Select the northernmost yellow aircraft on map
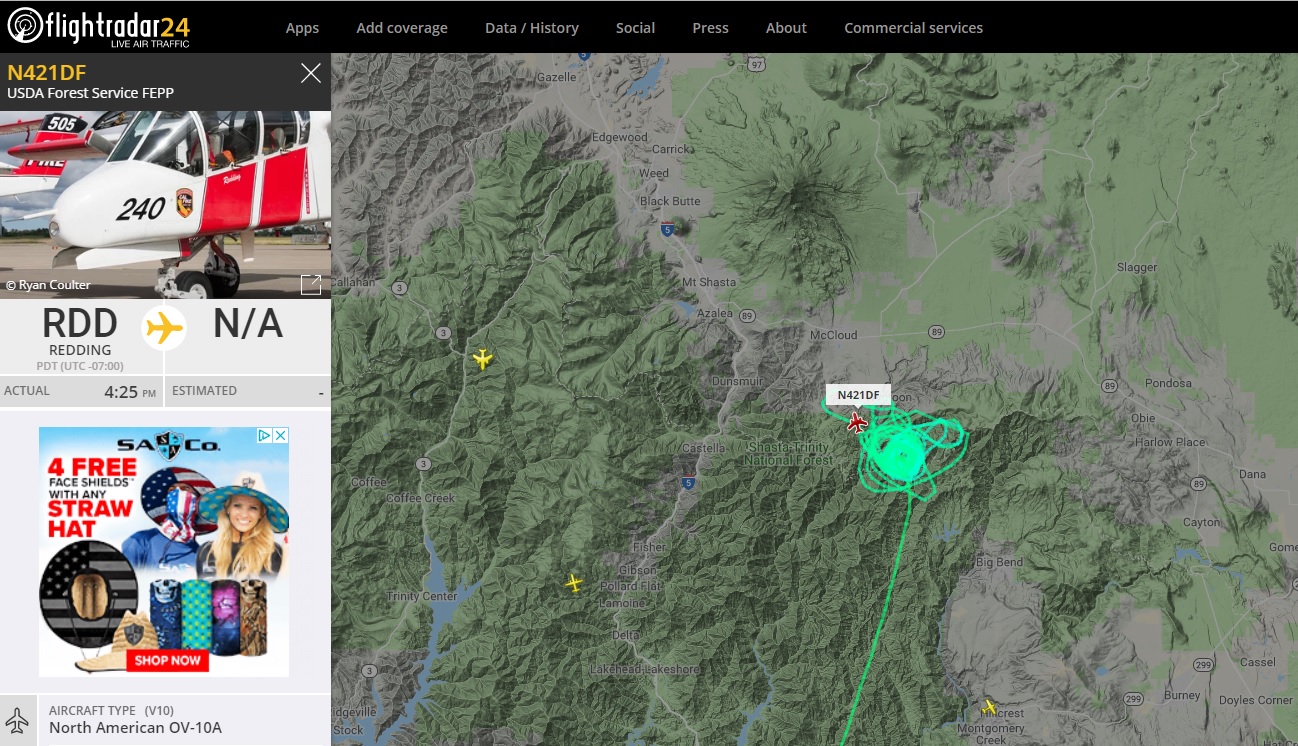The image size is (1298, 746). (x=482, y=358)
